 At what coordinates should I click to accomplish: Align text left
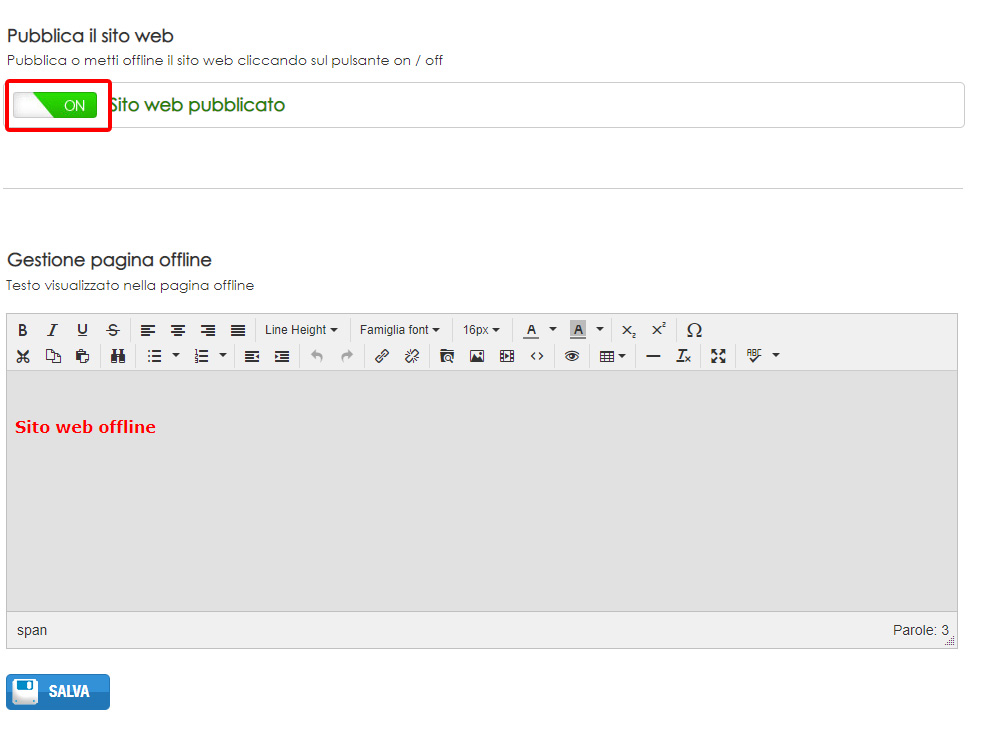tap(148, 330)
